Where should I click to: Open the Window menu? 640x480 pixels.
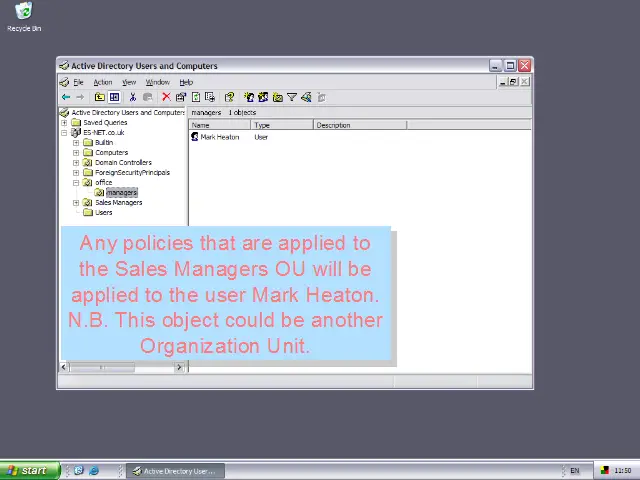click(x=158, y=82)
